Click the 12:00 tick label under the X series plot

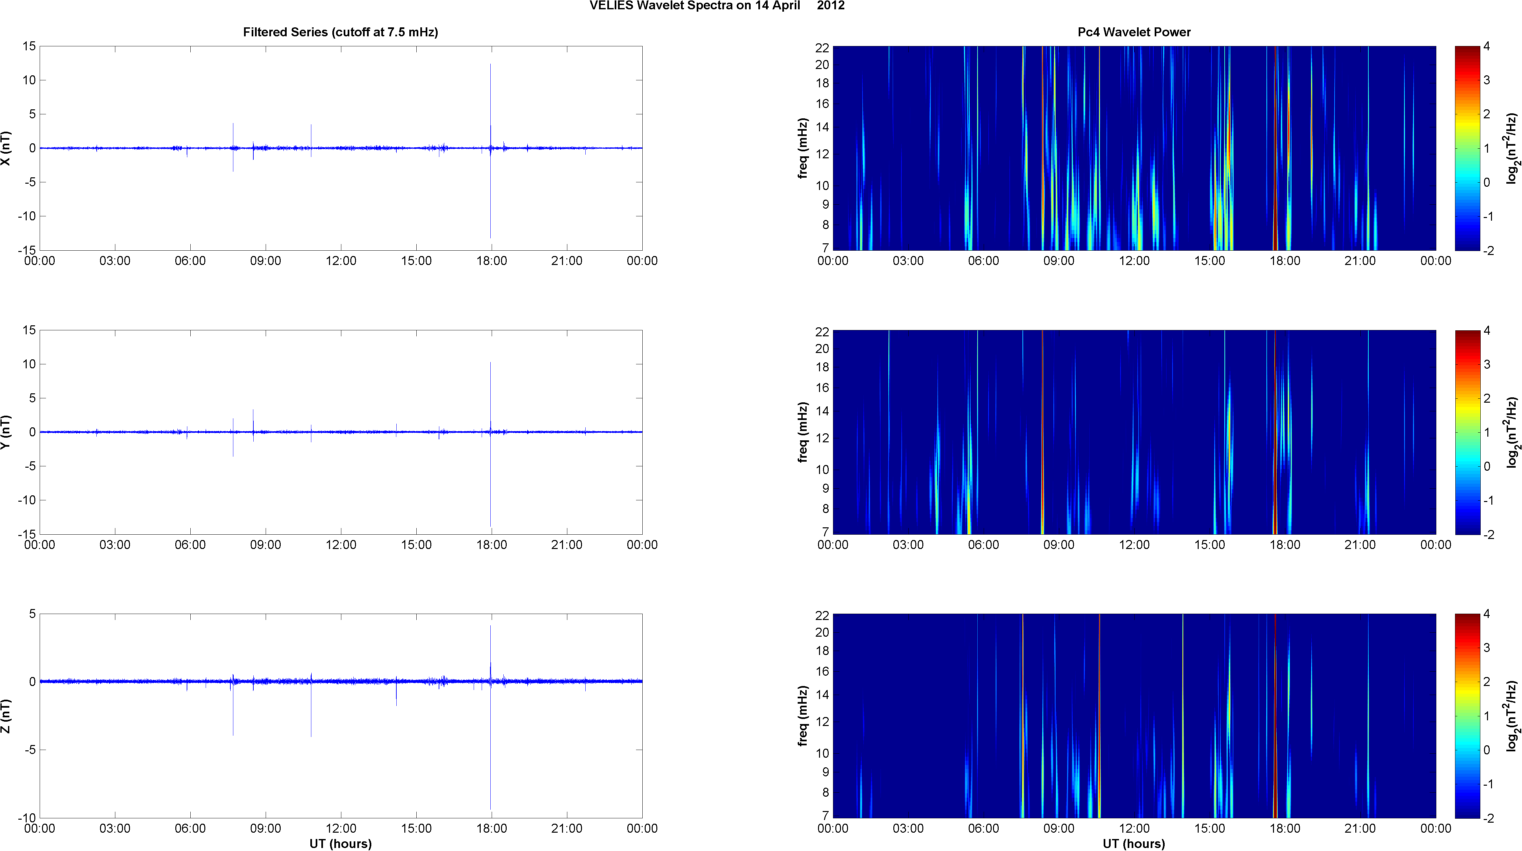coord(340,261)
